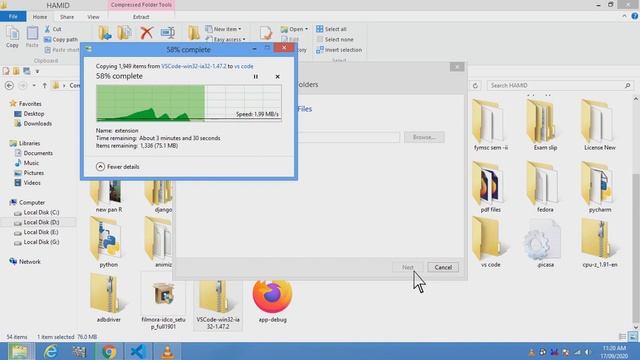The image size is (640, 360).
Task: Click Browse in the extract wizard
Action: [424, 137]
